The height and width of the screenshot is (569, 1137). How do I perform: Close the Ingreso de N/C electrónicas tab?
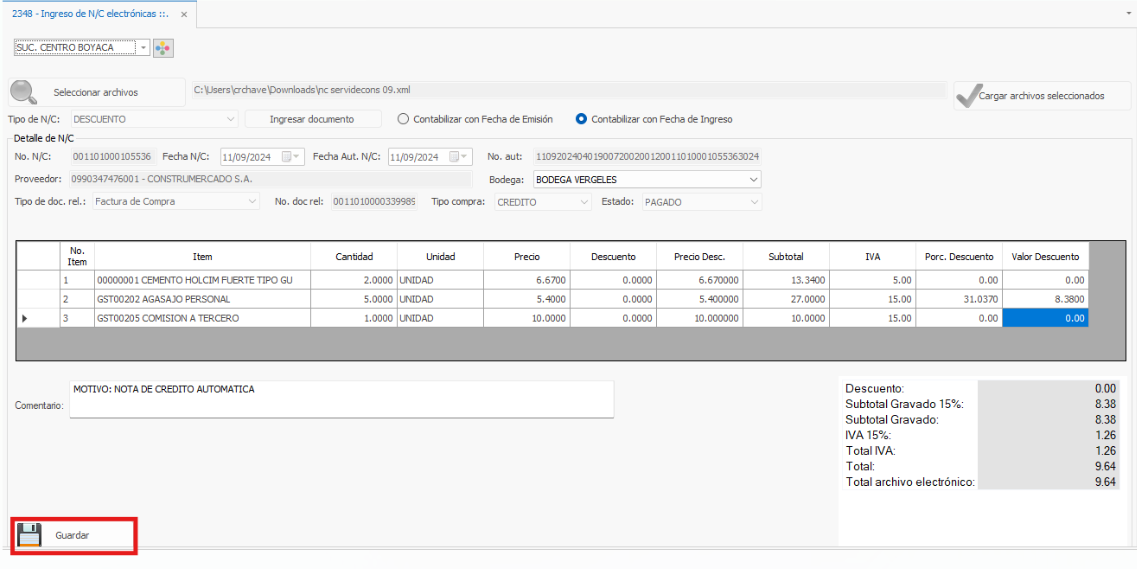(184, 15)
